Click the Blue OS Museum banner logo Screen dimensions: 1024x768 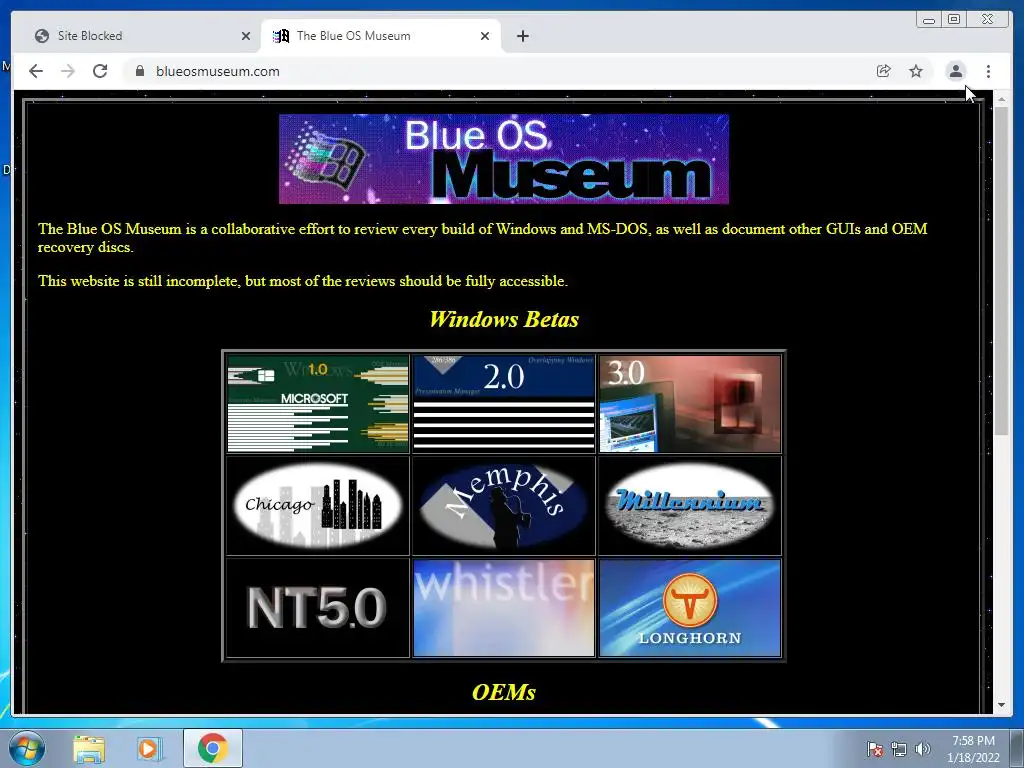(504, 159)
